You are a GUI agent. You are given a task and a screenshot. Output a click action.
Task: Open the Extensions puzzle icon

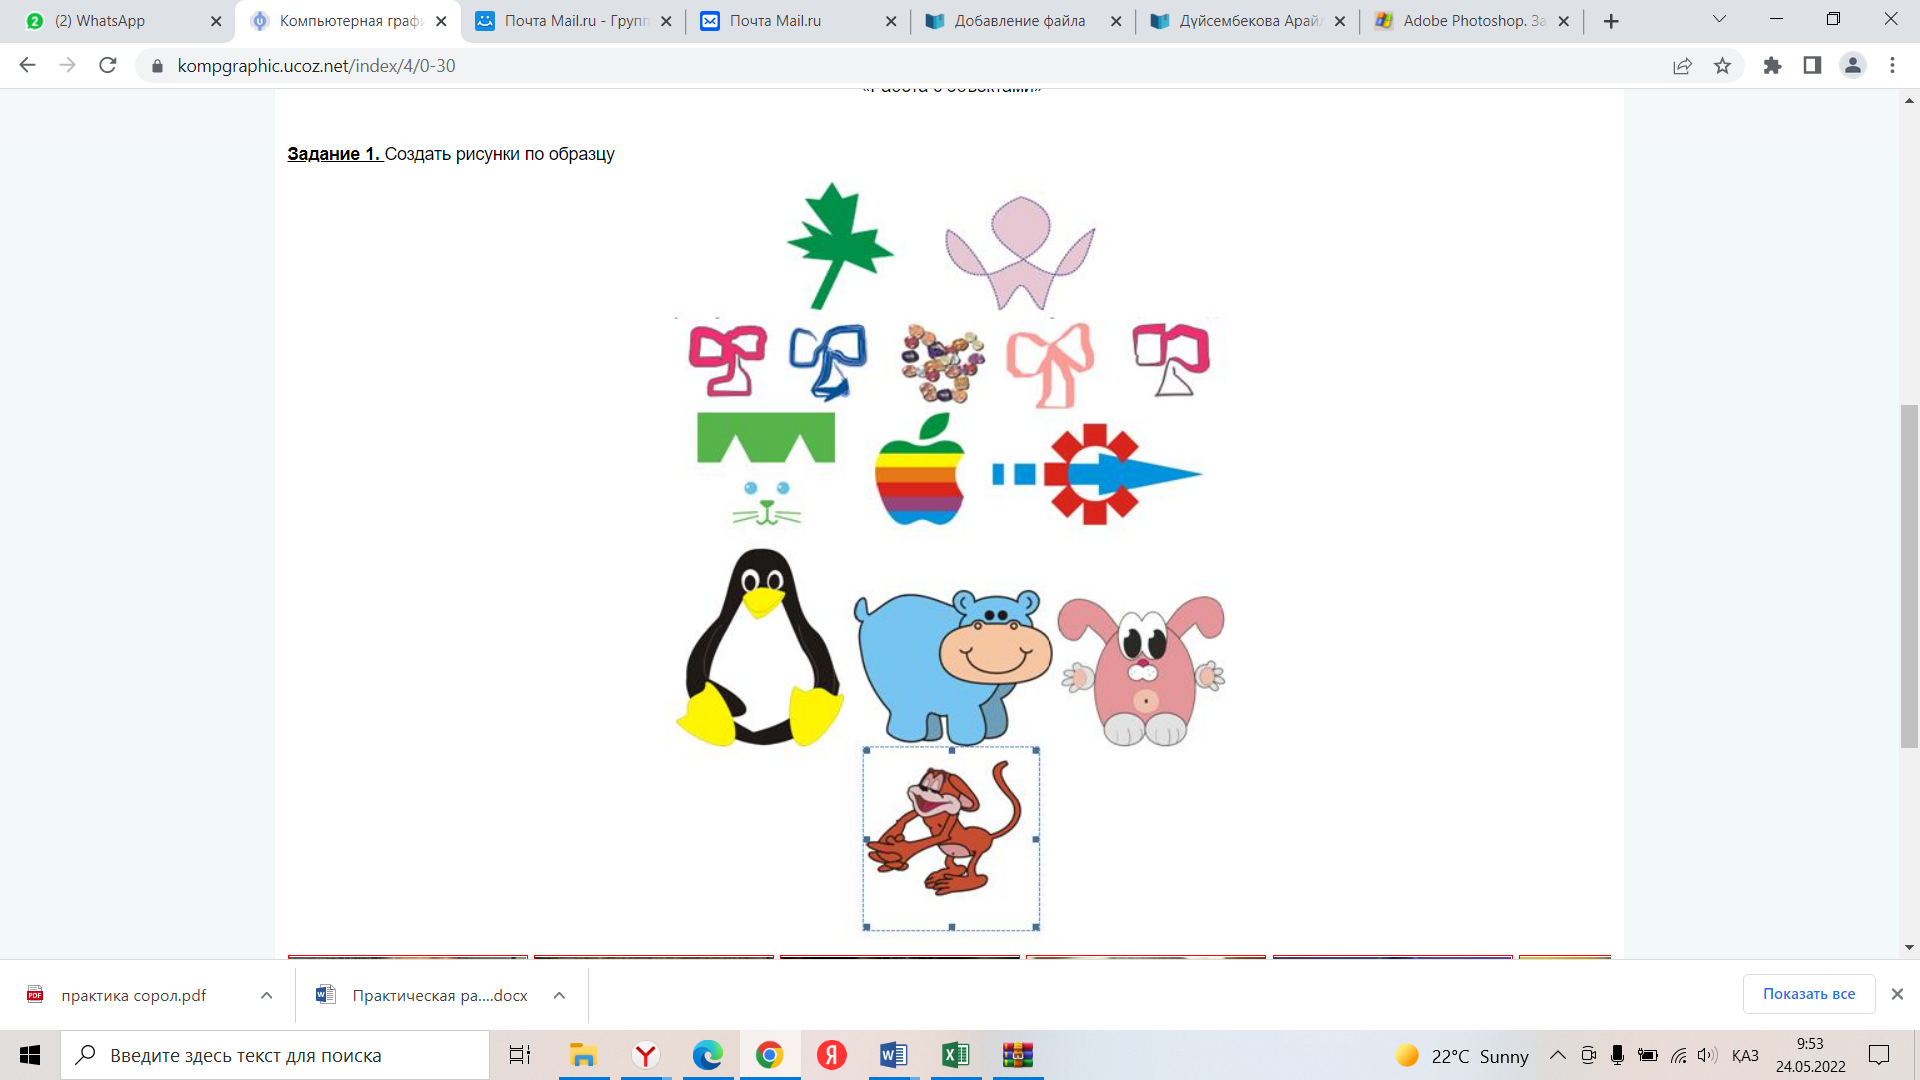[x=1772, y=66]
